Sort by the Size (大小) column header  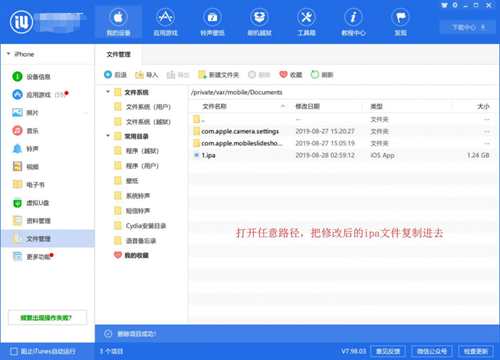(x=474, y=106)
